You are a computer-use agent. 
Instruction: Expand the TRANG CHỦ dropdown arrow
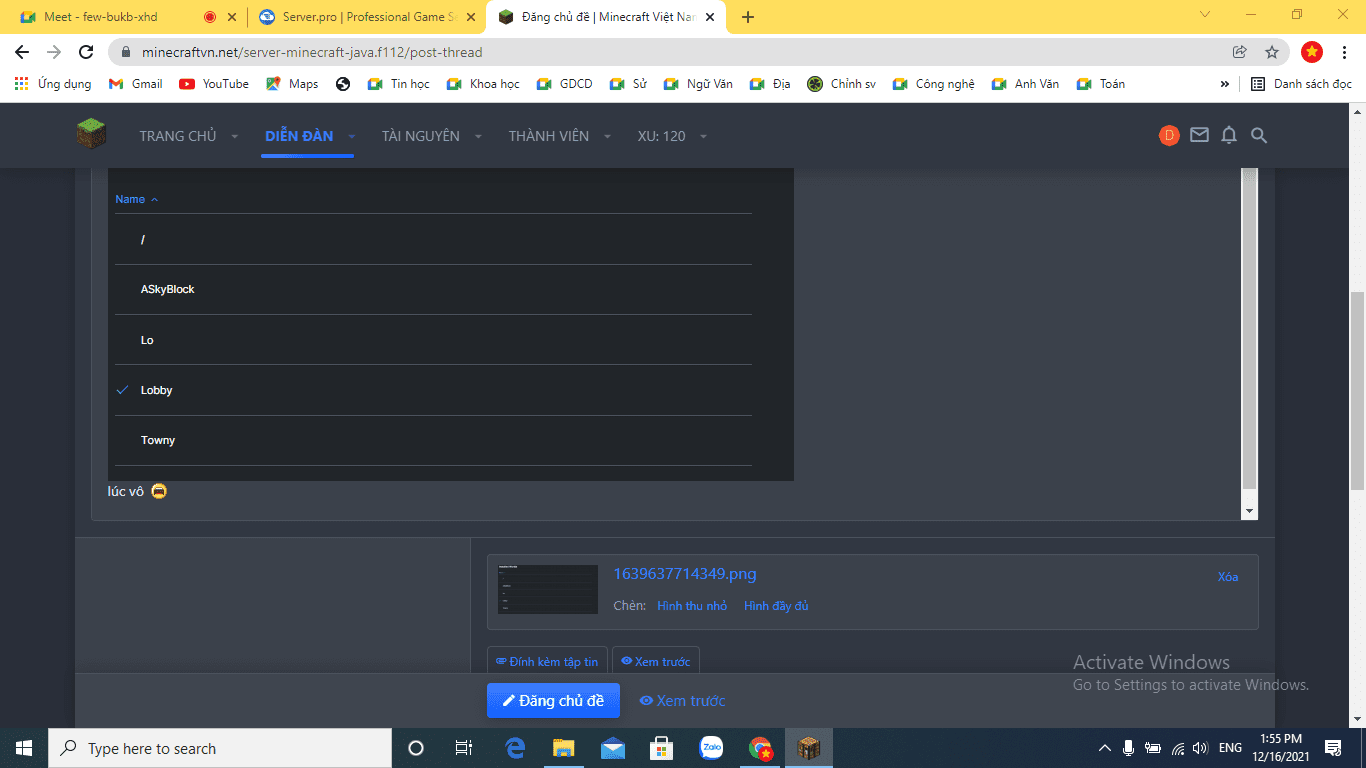coord(234,136)
